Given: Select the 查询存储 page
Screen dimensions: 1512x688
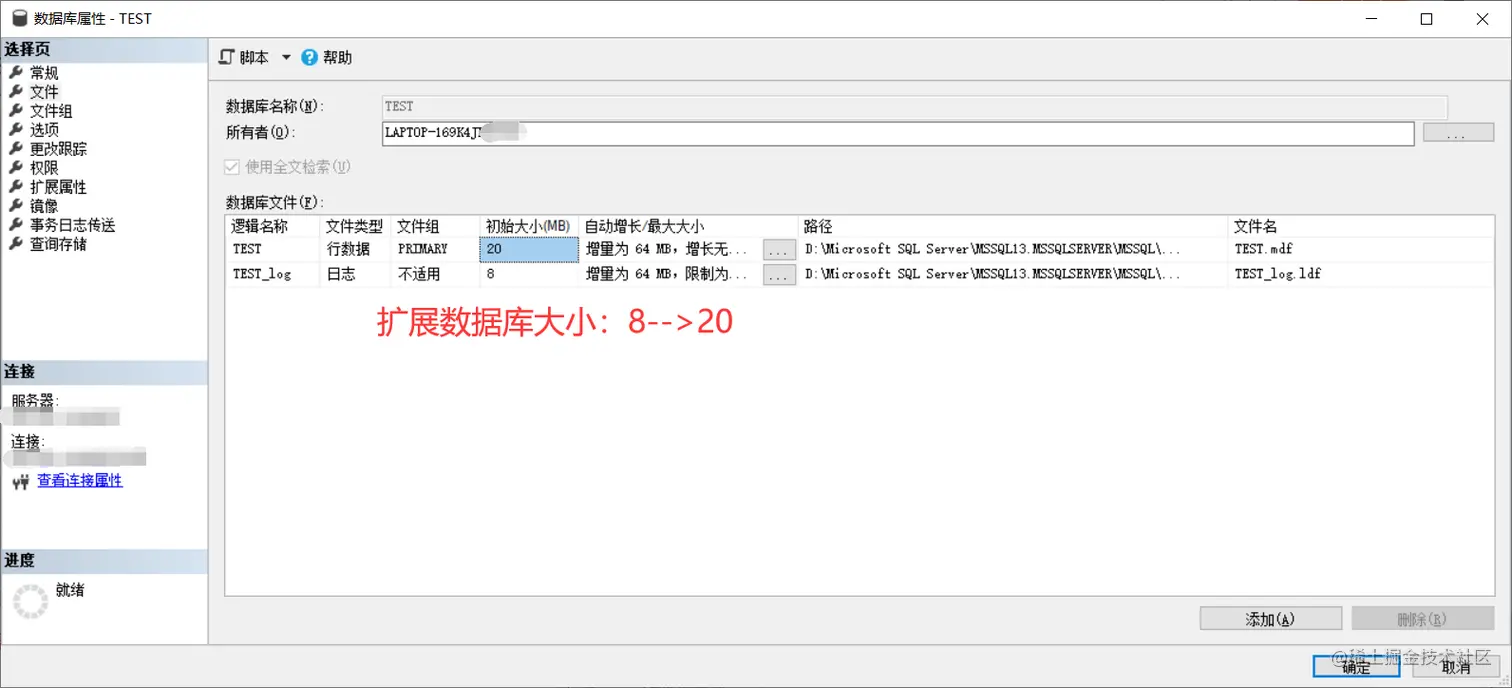Looking at the screenshot, I should click(59, 243).
